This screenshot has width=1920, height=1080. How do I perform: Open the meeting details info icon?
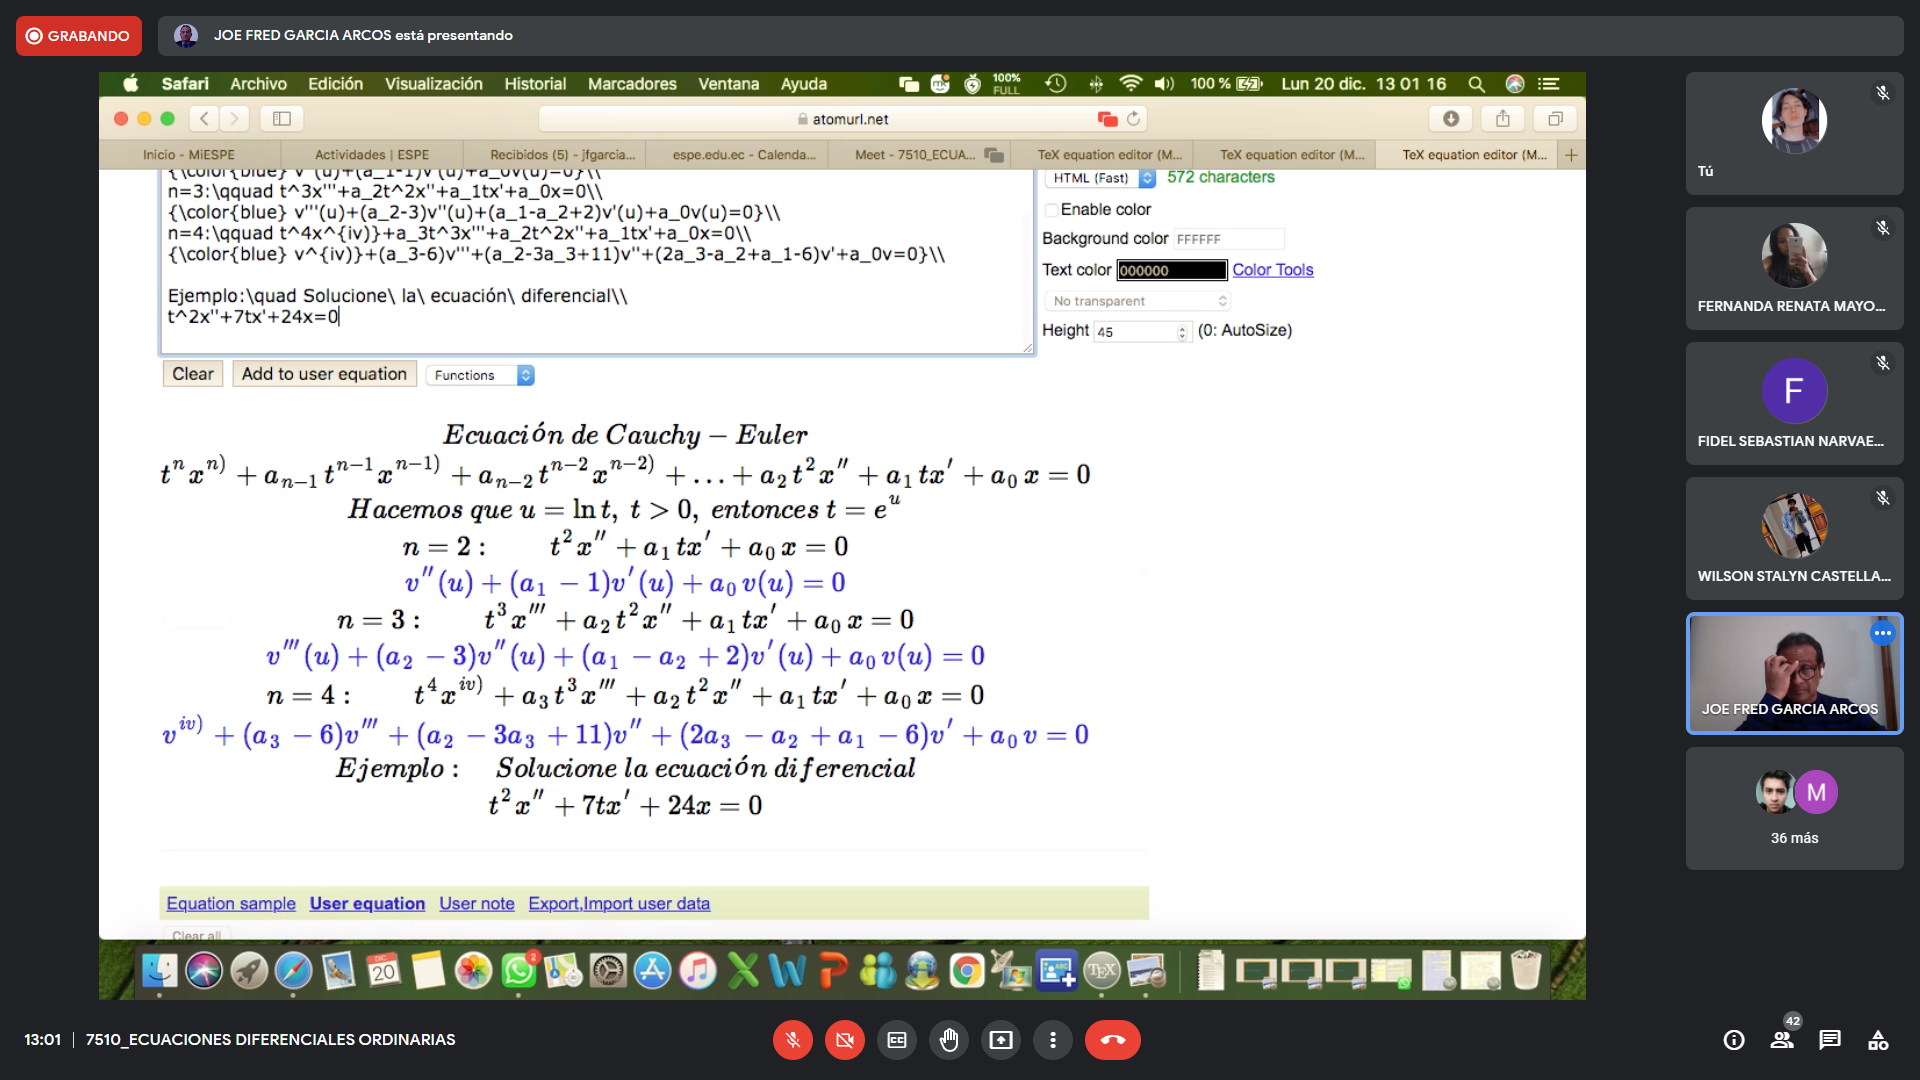pos(1734,1040)
